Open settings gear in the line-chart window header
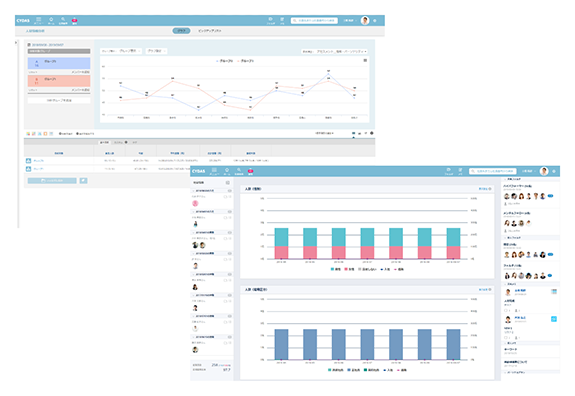The image size is (575, 396). coord(374,21)
